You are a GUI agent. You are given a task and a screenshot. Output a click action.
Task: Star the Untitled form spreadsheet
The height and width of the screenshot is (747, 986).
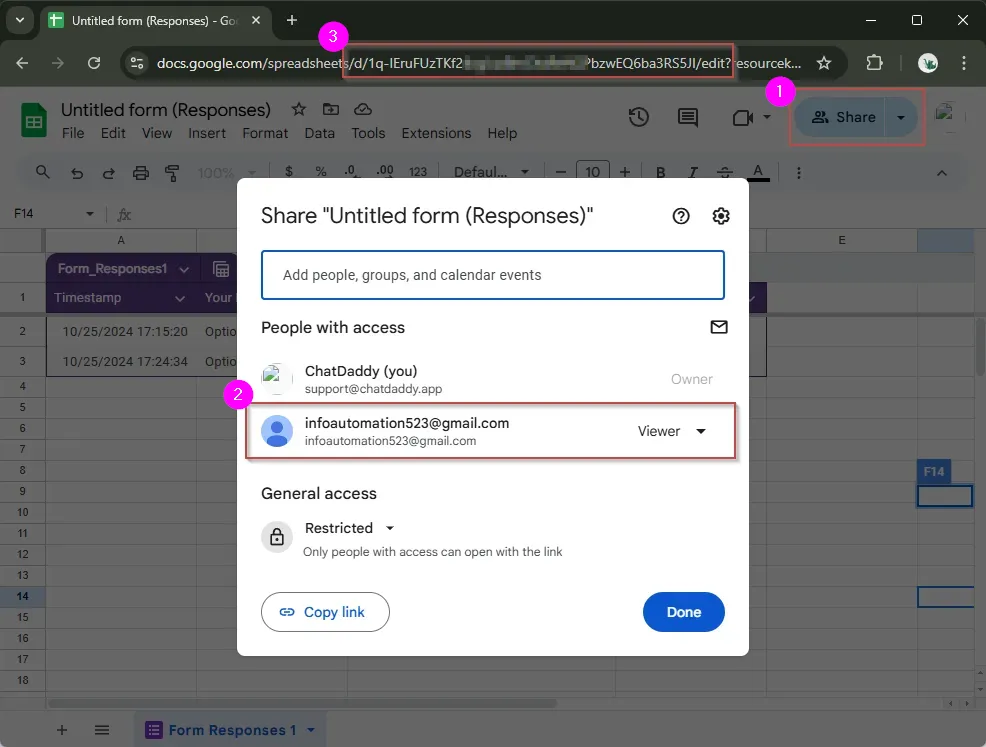point(298,109)
